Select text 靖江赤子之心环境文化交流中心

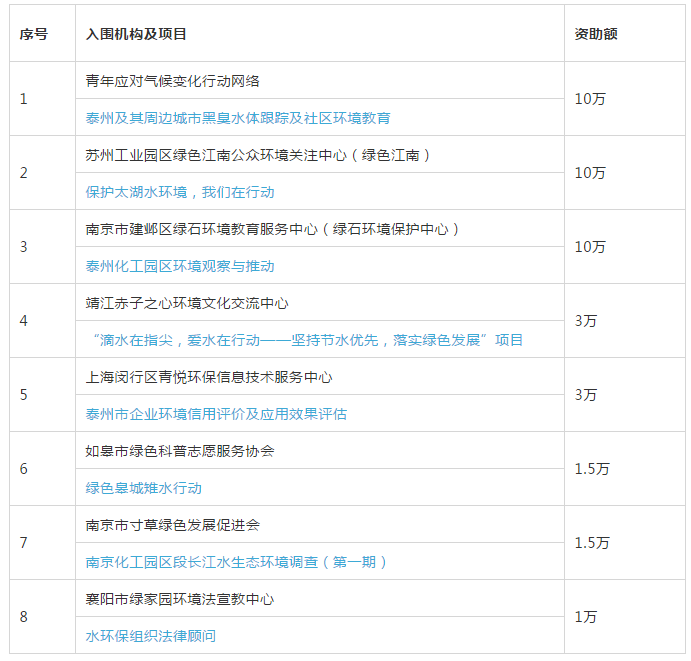click(187, 303)
